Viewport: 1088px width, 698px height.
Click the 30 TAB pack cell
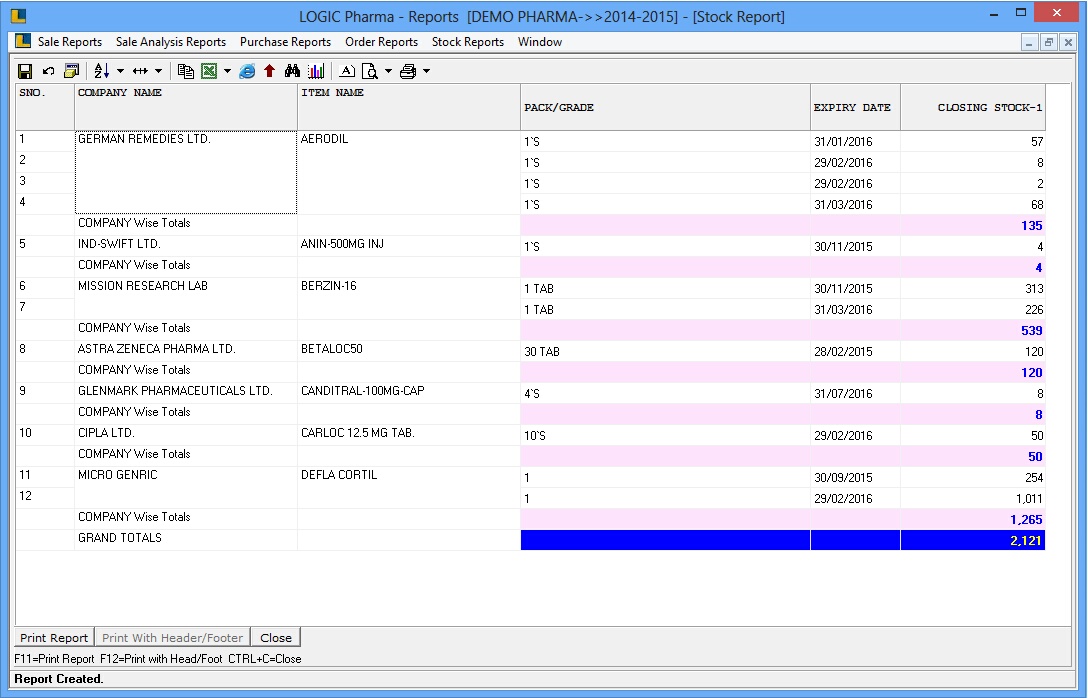tap(665, 352)
